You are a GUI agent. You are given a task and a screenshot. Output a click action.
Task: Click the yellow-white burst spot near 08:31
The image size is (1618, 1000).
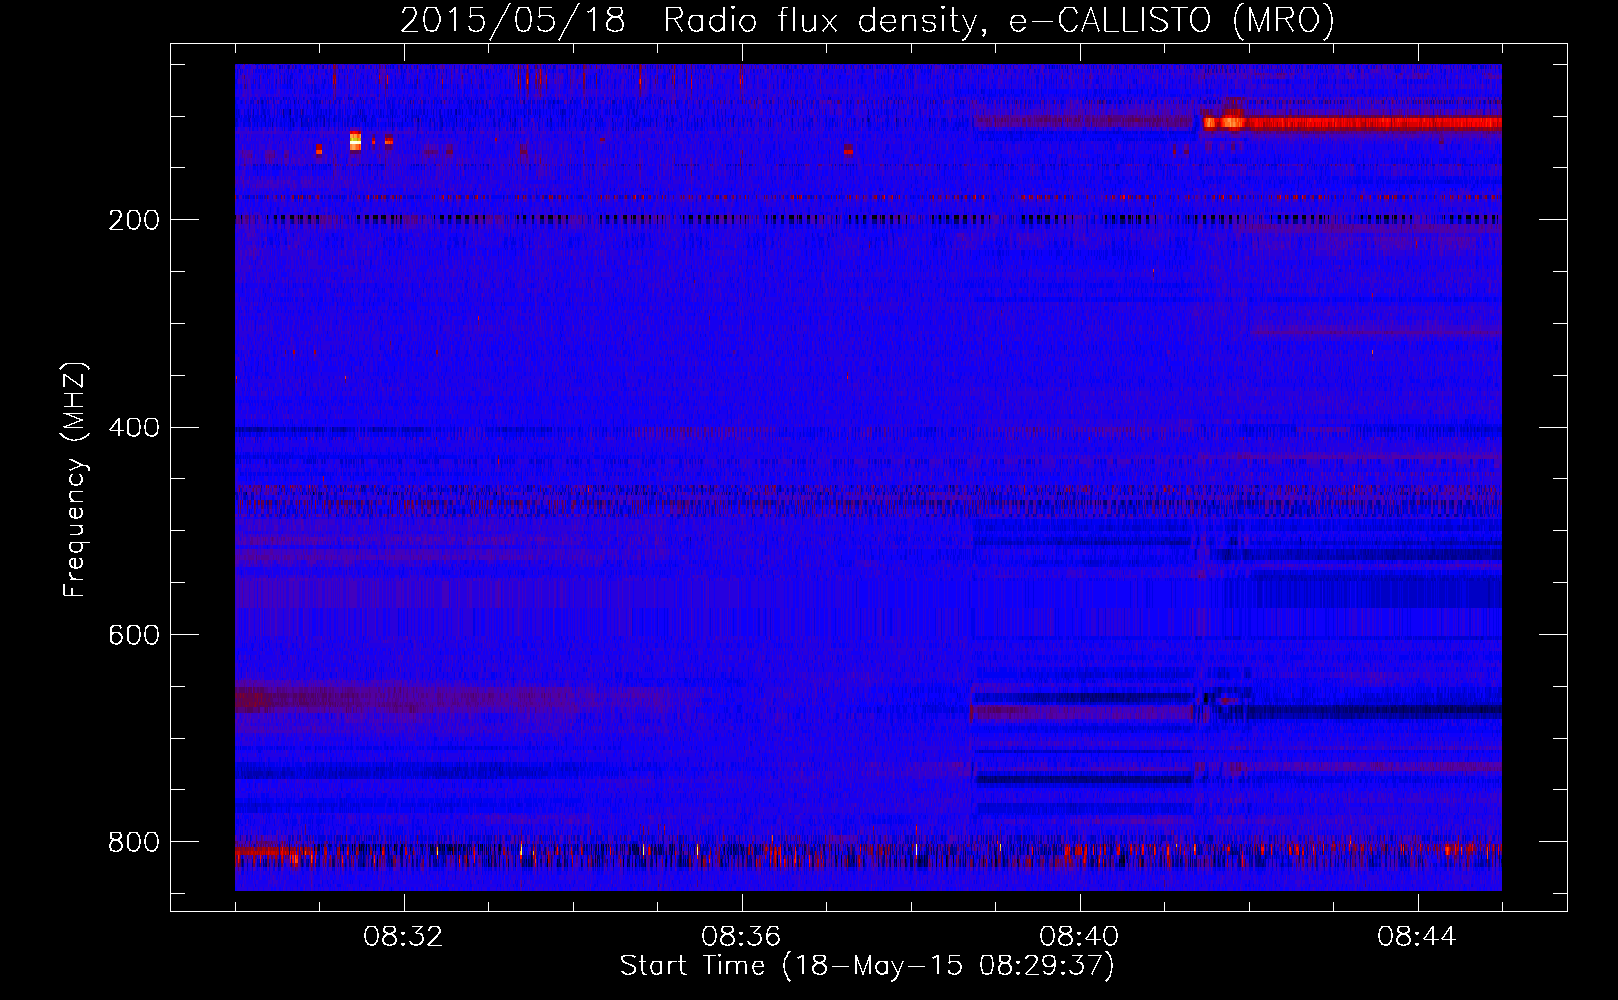pyautogui.click(x=355, y=141)
